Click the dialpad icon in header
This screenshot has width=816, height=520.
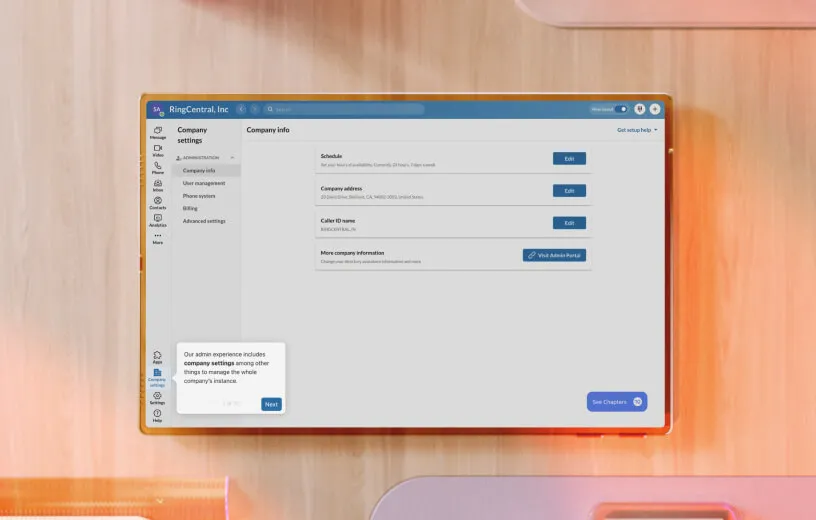(640, 109)
